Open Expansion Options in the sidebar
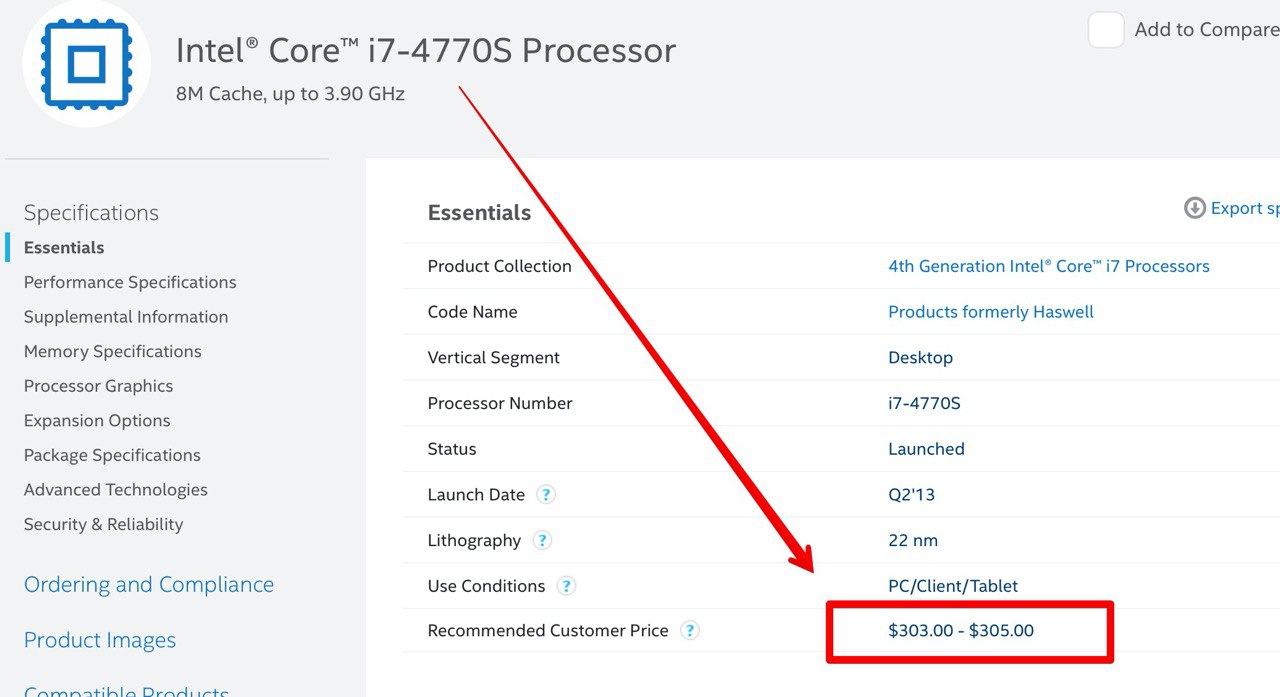1280x697 pixels. click(x=97, y=420)
